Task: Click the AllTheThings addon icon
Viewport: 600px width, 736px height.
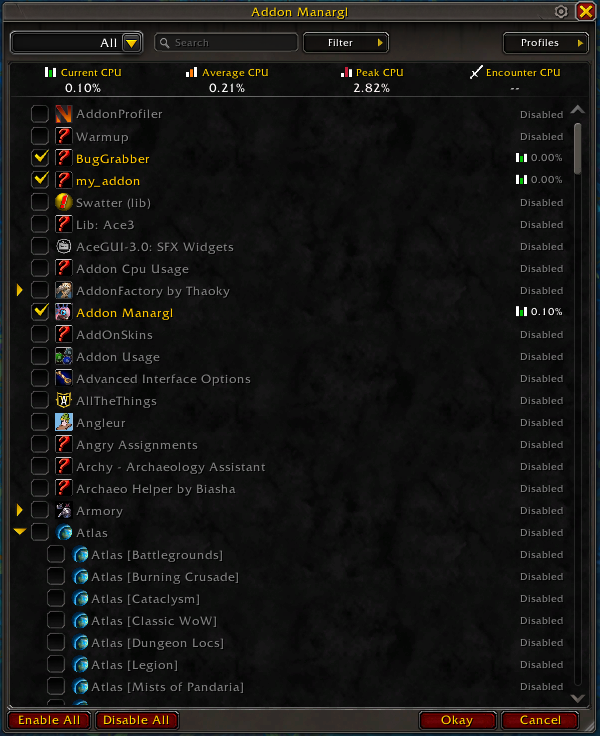Action: (63, 400)
